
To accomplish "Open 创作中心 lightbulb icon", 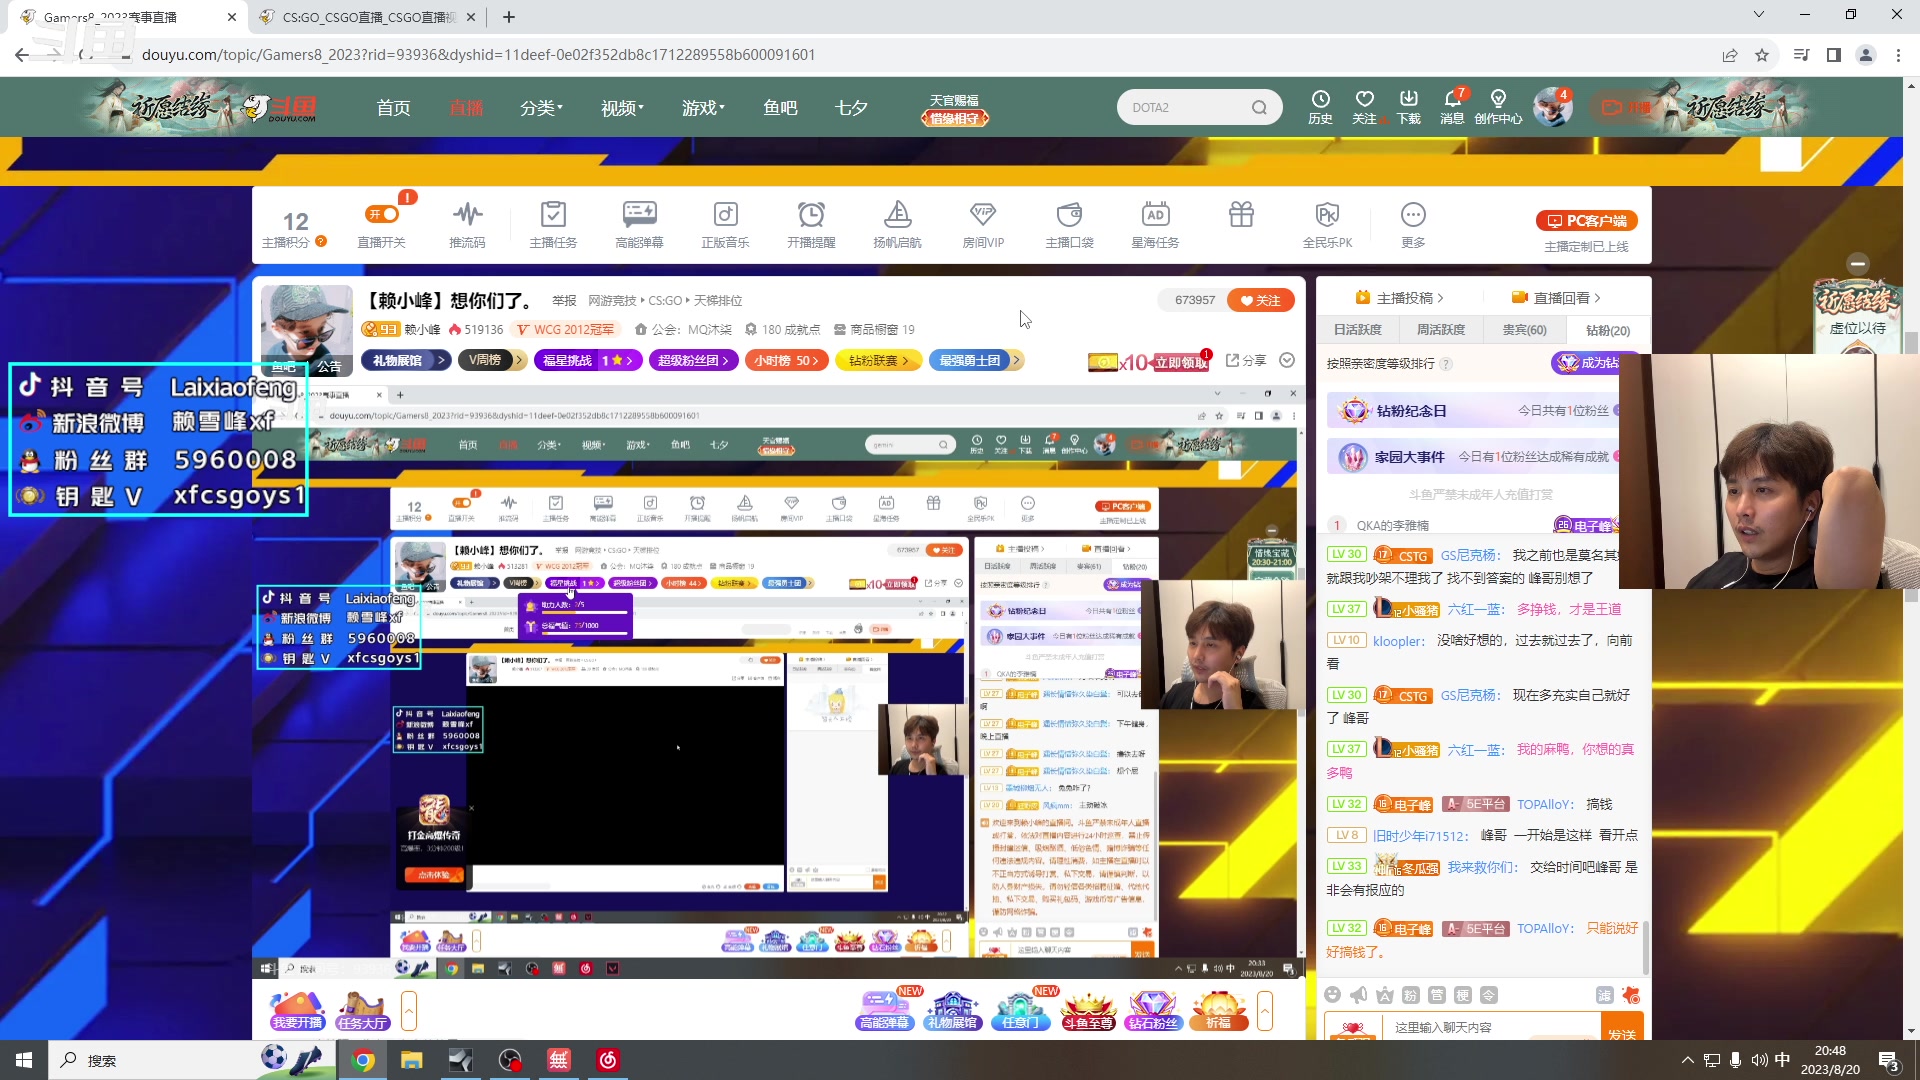I will pyautogui.click(x=1498, y=106).
